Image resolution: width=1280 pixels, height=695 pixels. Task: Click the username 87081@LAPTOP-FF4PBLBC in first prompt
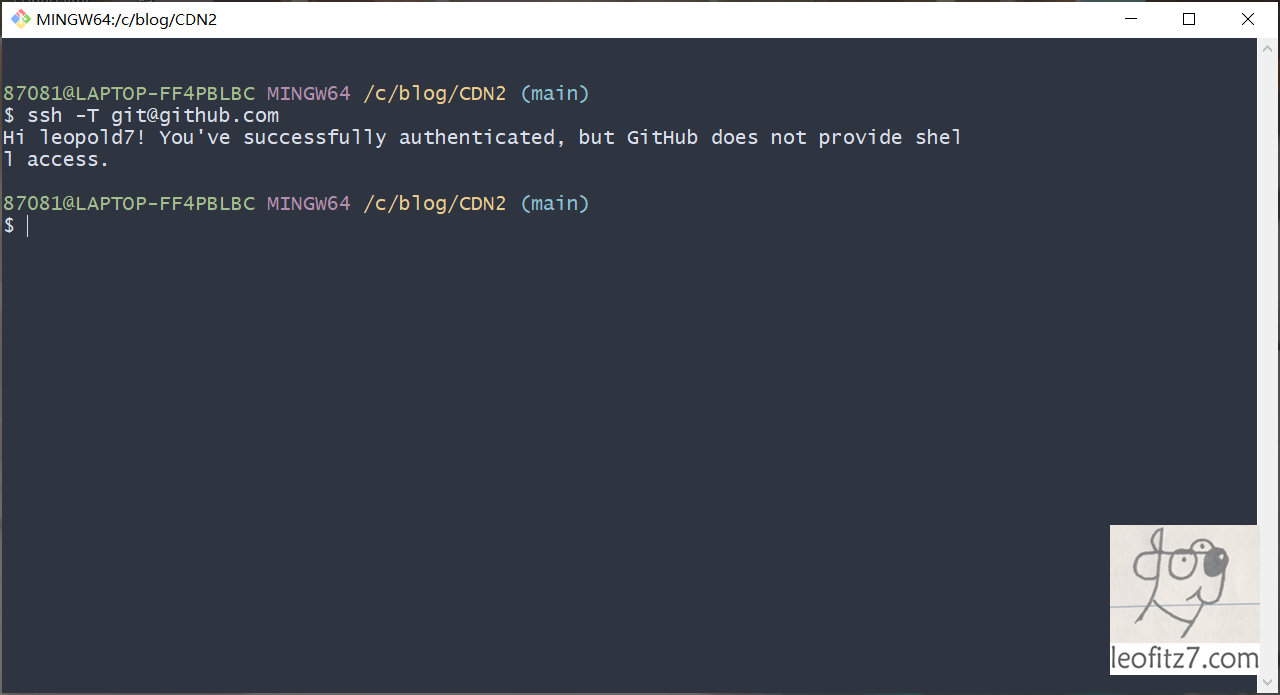[129, 94]
